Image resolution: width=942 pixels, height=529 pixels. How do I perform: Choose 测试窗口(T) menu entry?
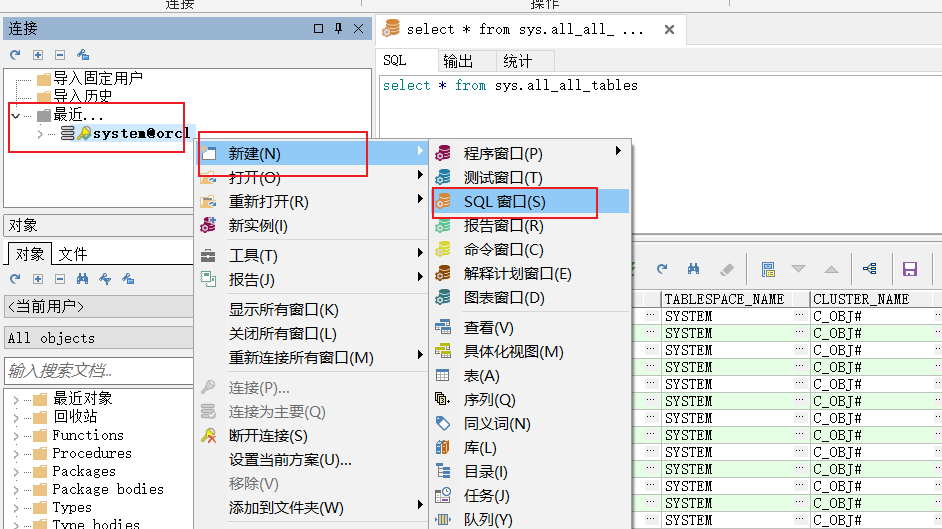[x=530, y=178]
